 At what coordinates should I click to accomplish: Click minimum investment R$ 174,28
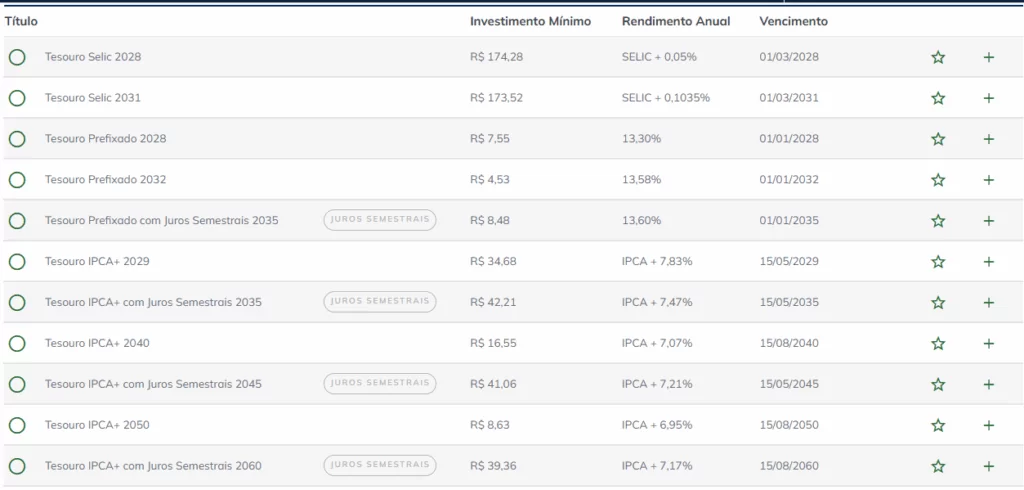[496, 57]
